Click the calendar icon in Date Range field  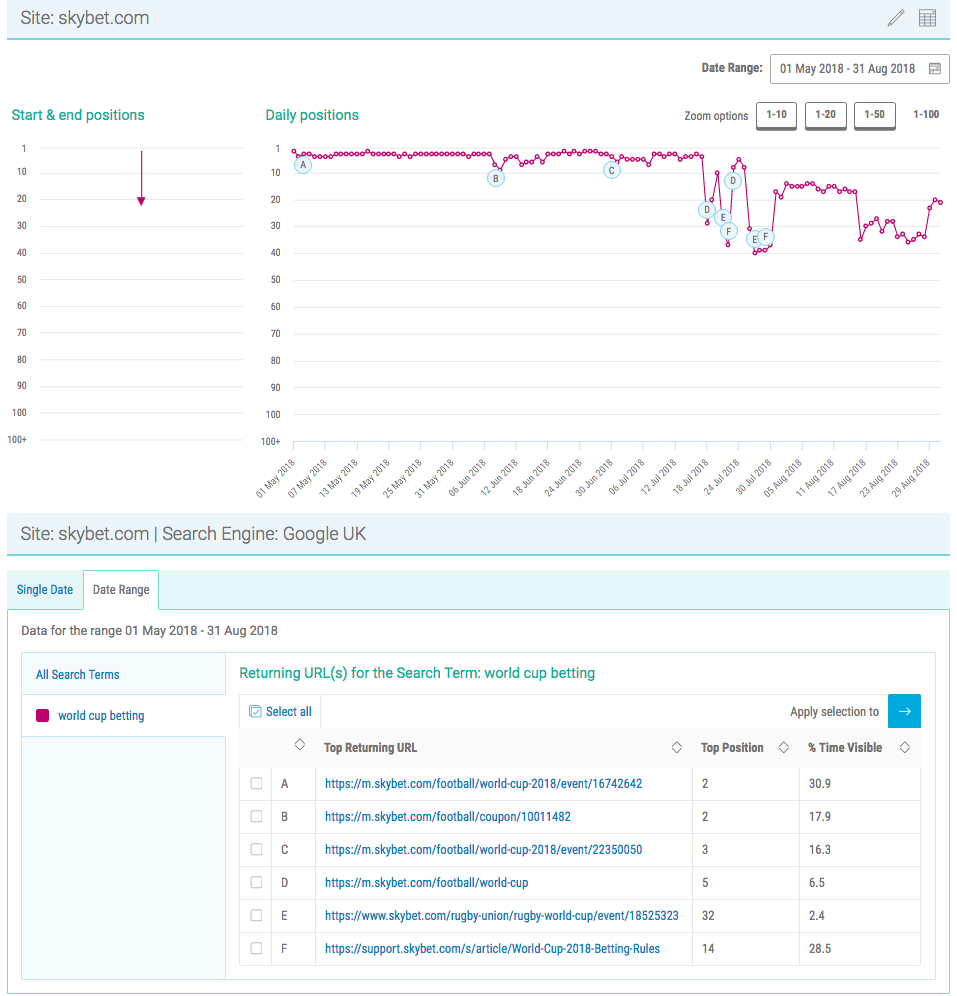click(x=935, y=69)
